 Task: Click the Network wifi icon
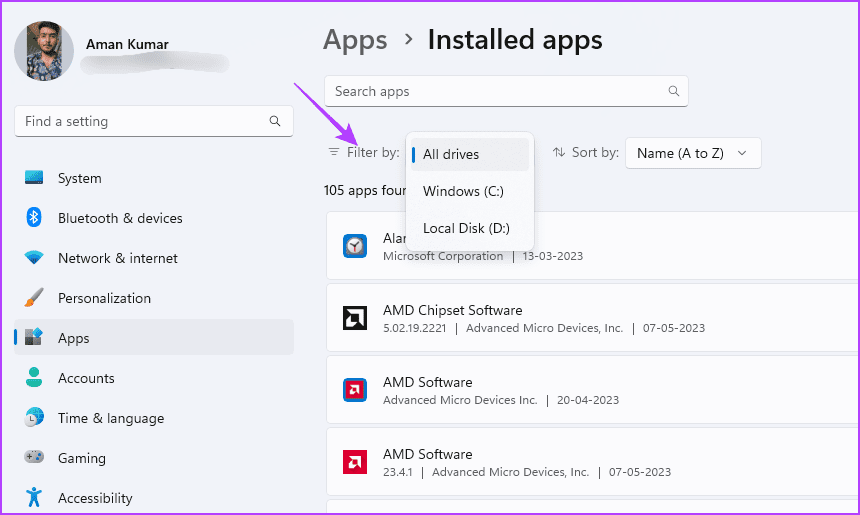pos(34,257)
